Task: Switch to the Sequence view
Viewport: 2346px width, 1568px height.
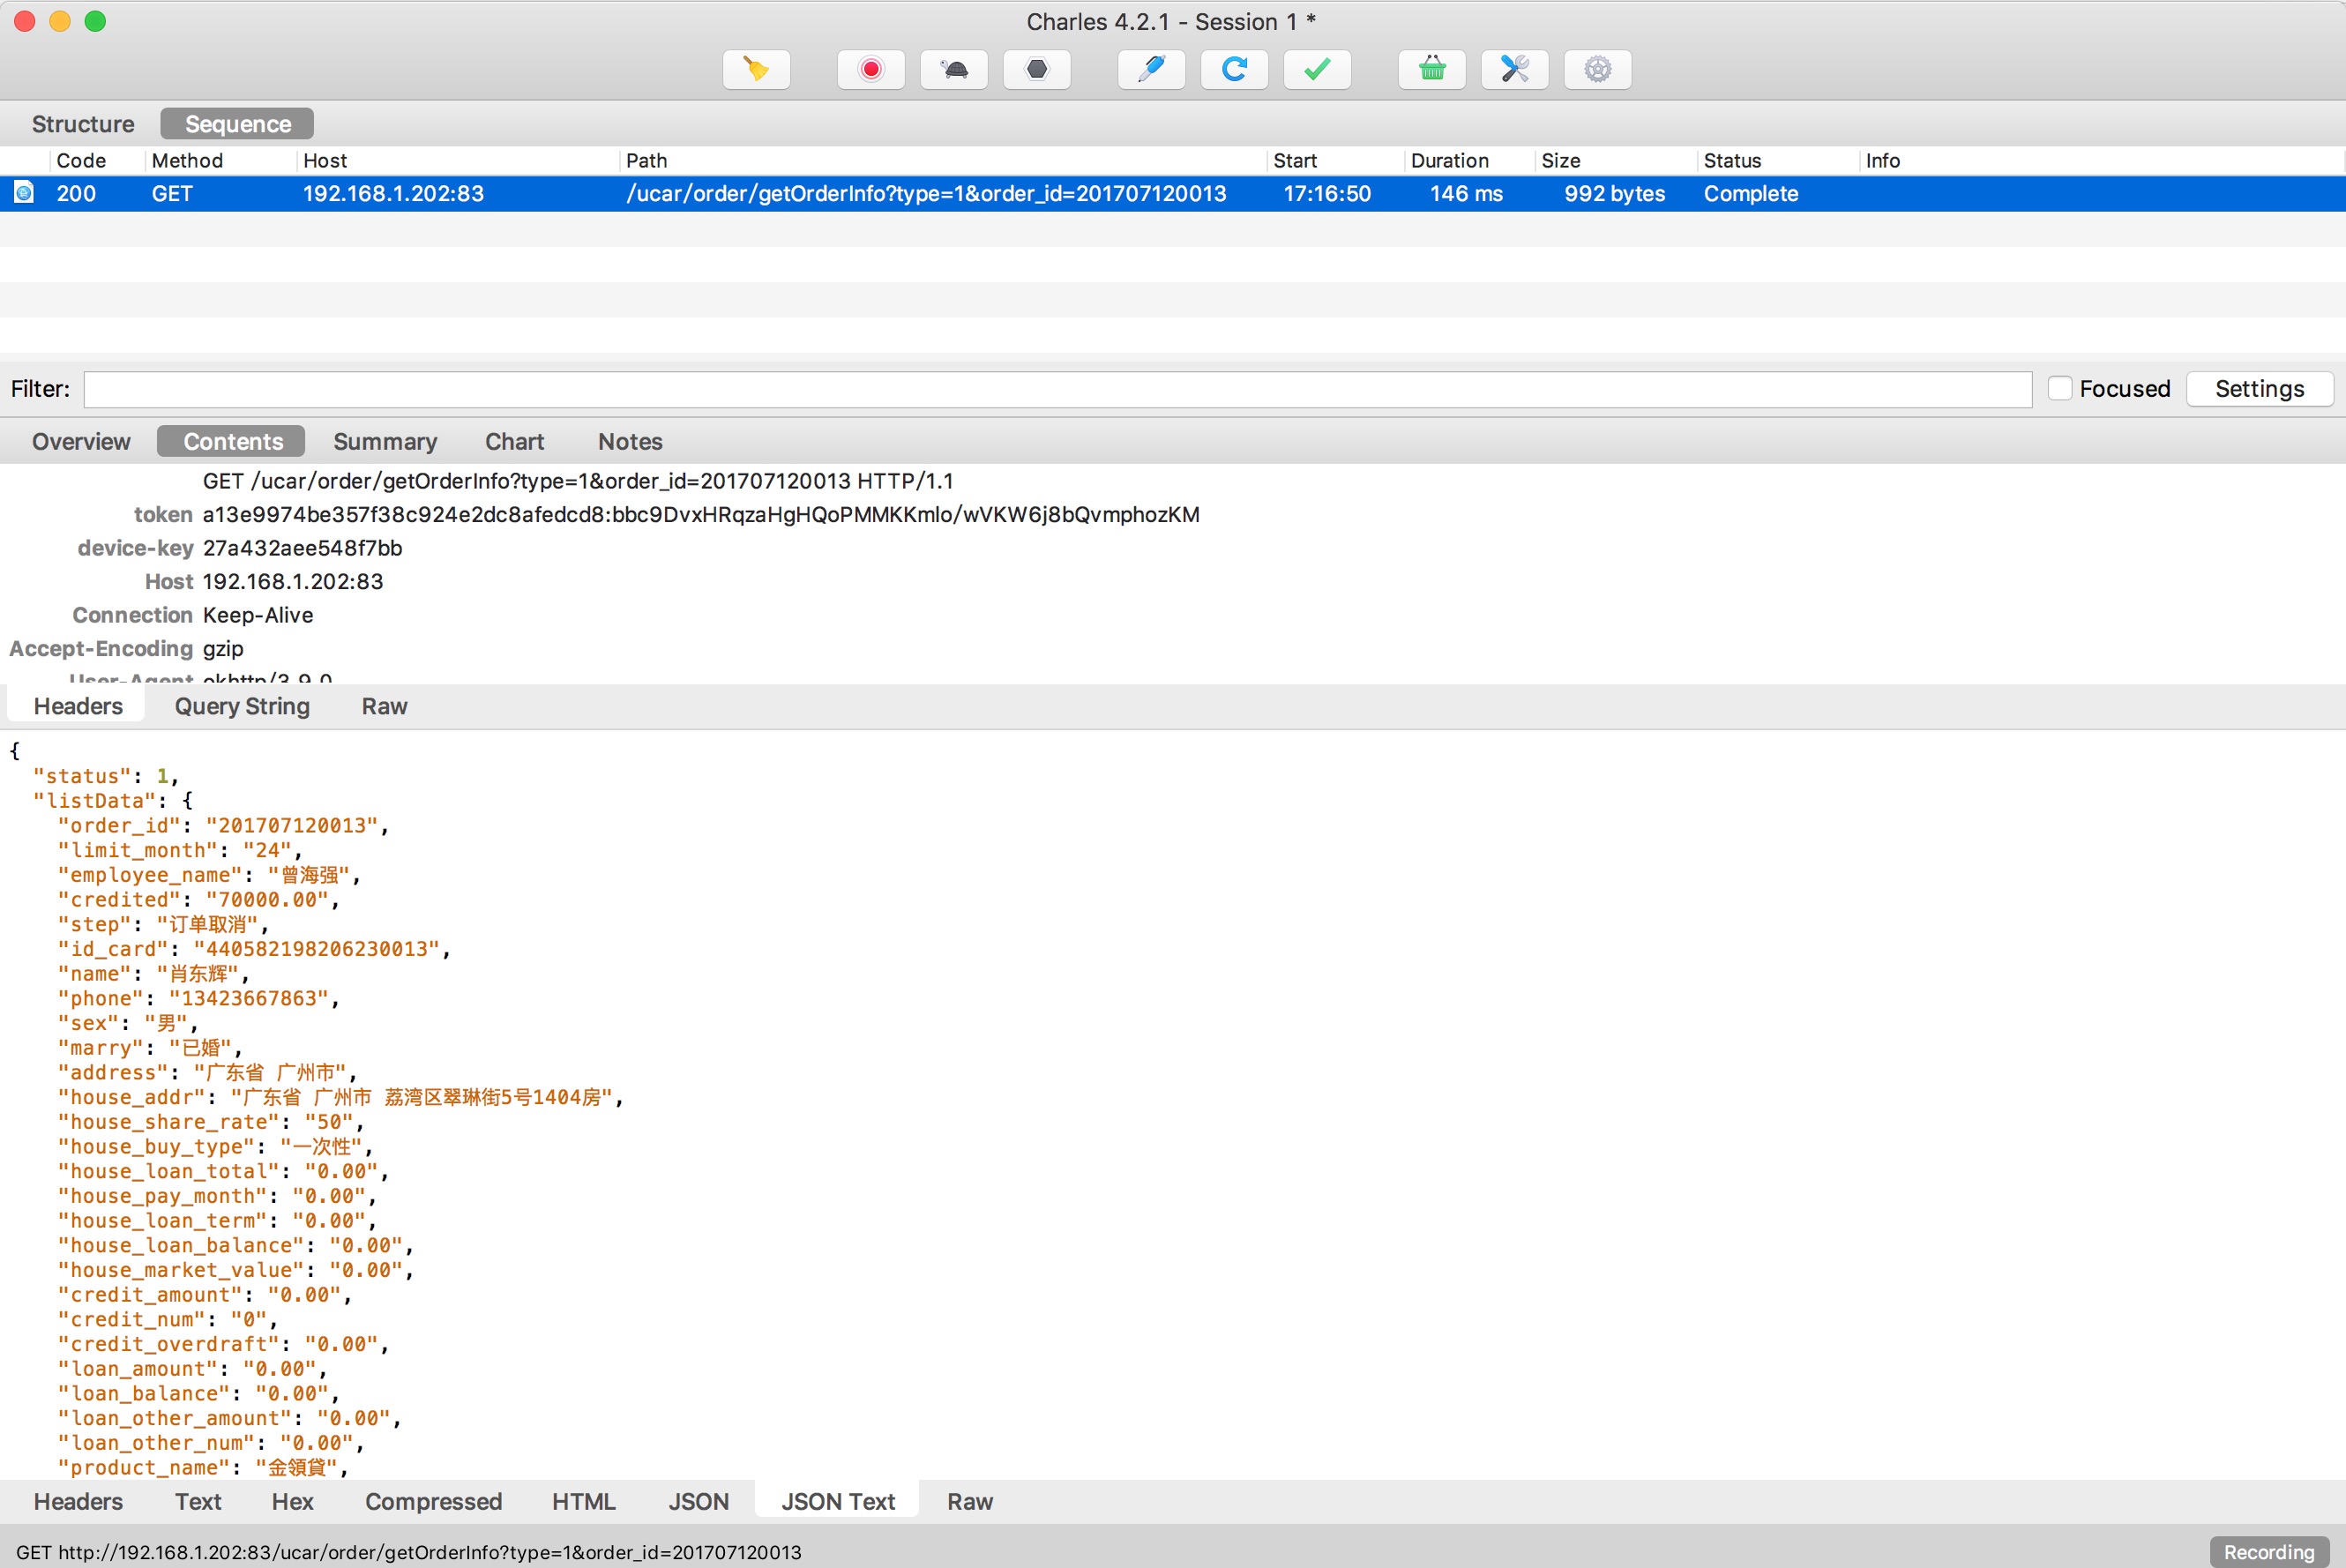Action: pyautogui.click(x=238, y=124)
